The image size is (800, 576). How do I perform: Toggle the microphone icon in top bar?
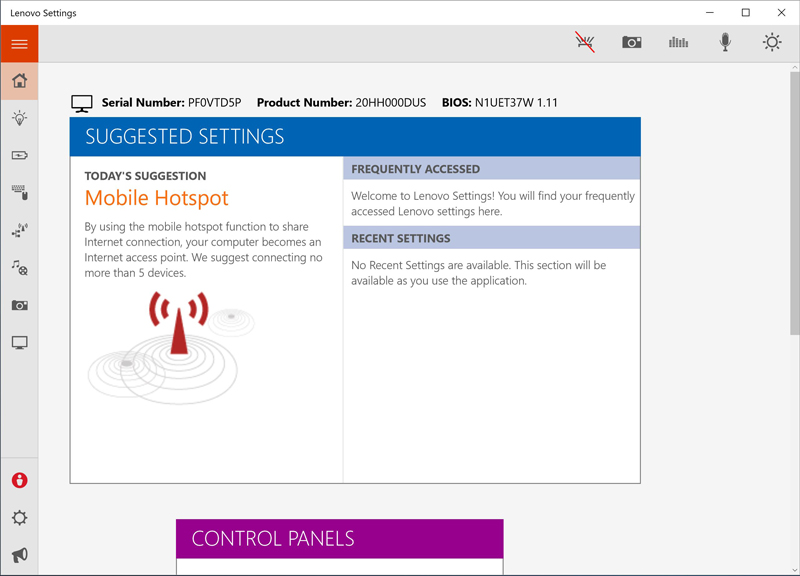(x=725, y=42)
